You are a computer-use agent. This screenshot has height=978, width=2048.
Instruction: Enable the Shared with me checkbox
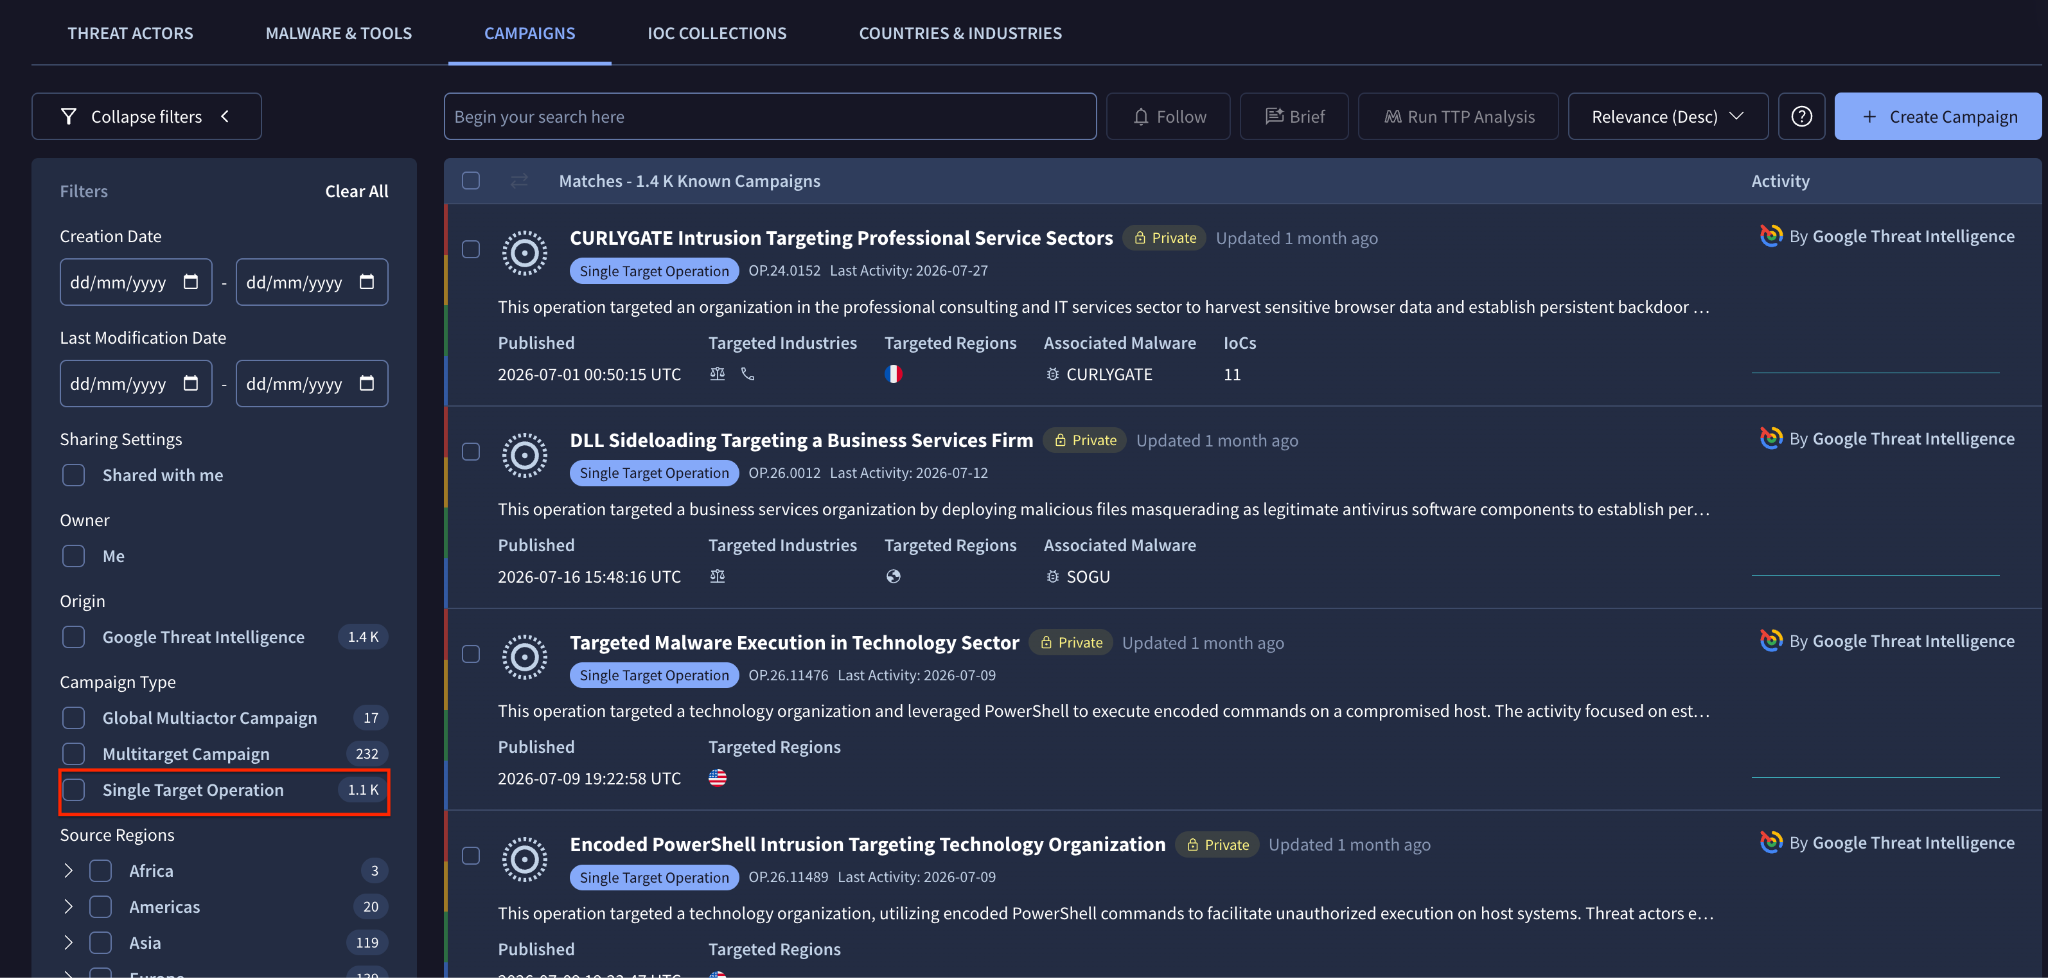click(74, 475)
